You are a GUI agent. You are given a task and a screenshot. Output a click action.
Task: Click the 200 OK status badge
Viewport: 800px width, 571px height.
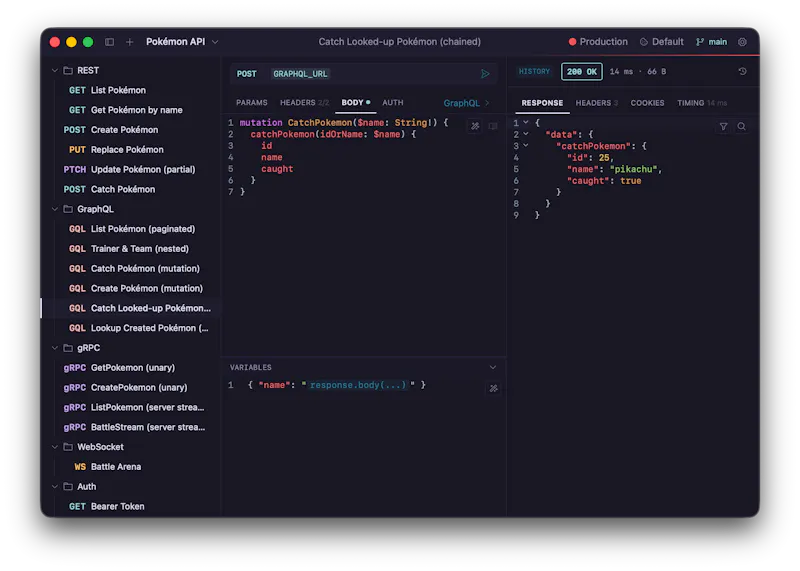[x=582, y=71]
